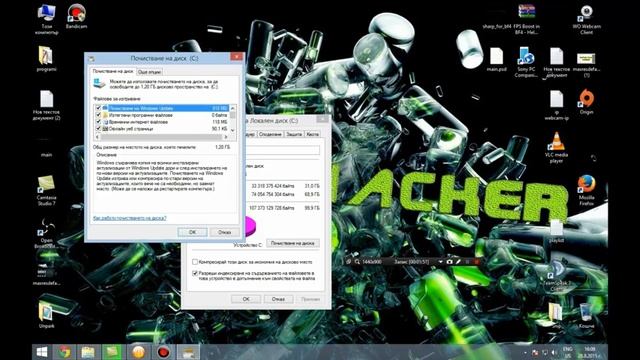Viewport: 640px width, 360px height.
Task: Open the ip webcam-ip text file
Action: [x=556, y=105]
